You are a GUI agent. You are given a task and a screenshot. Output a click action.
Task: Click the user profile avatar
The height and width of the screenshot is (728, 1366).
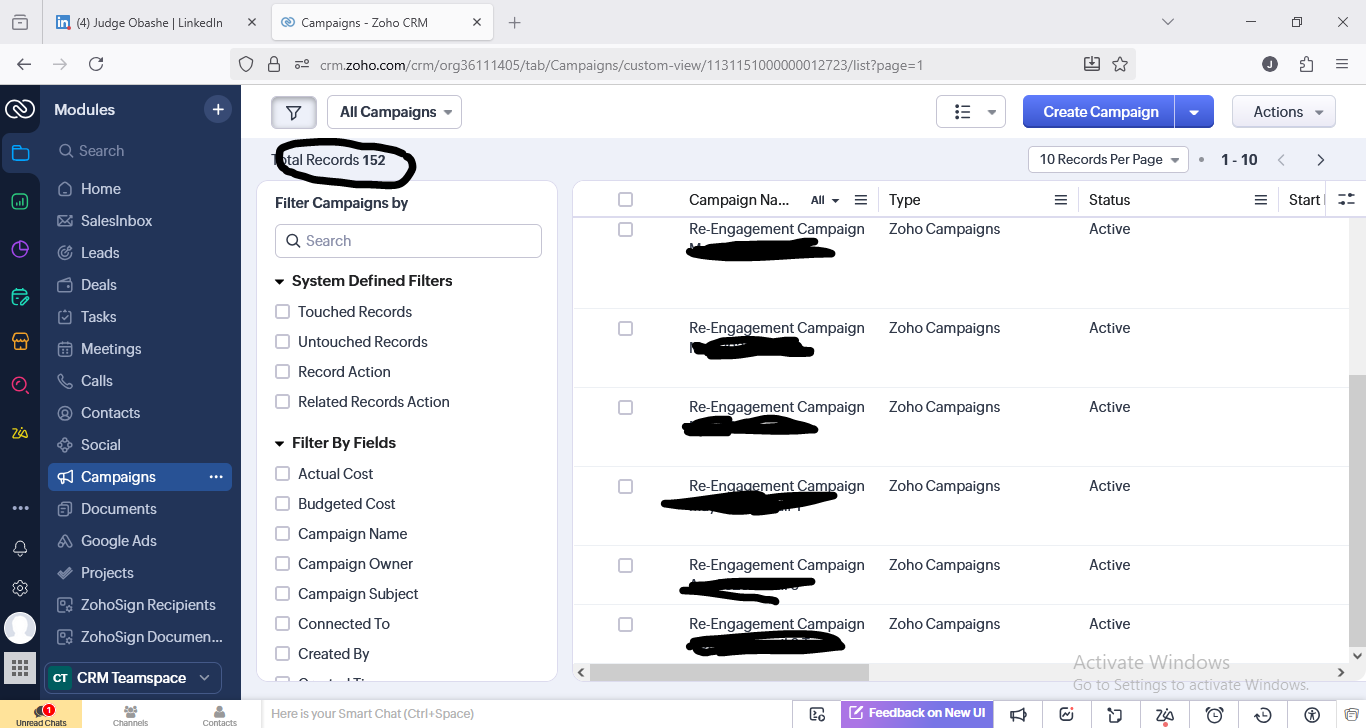coord(20,628)
